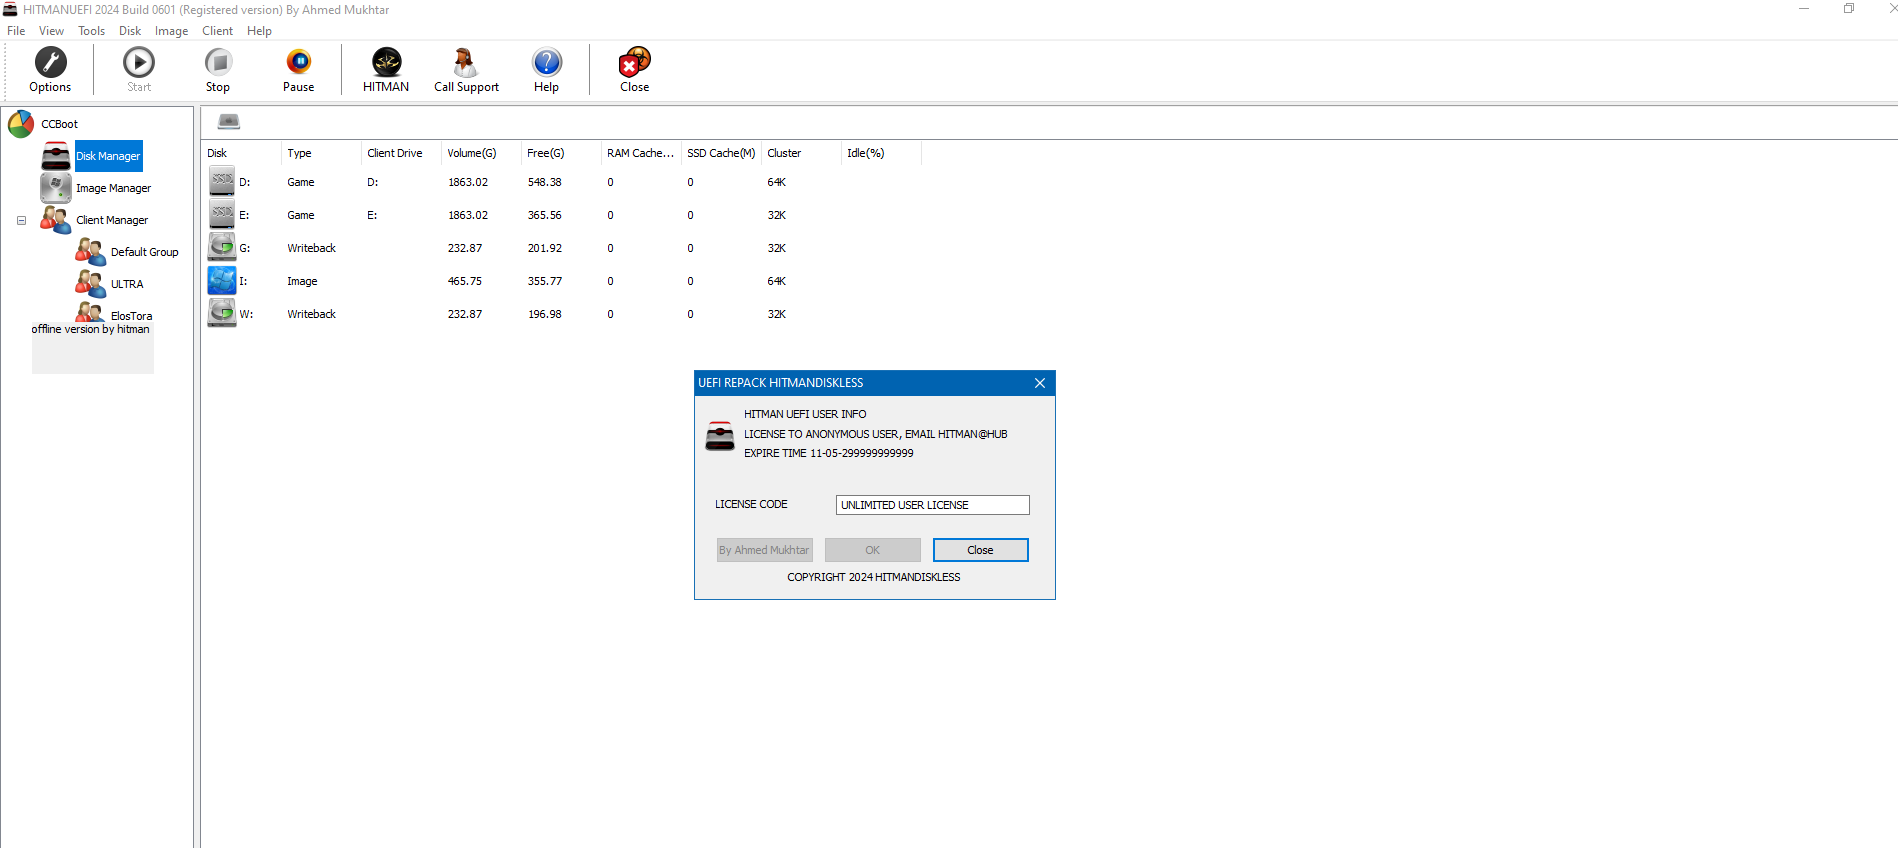
Task: Select the E: game disk icon
Action: click(x=222, y=215)
